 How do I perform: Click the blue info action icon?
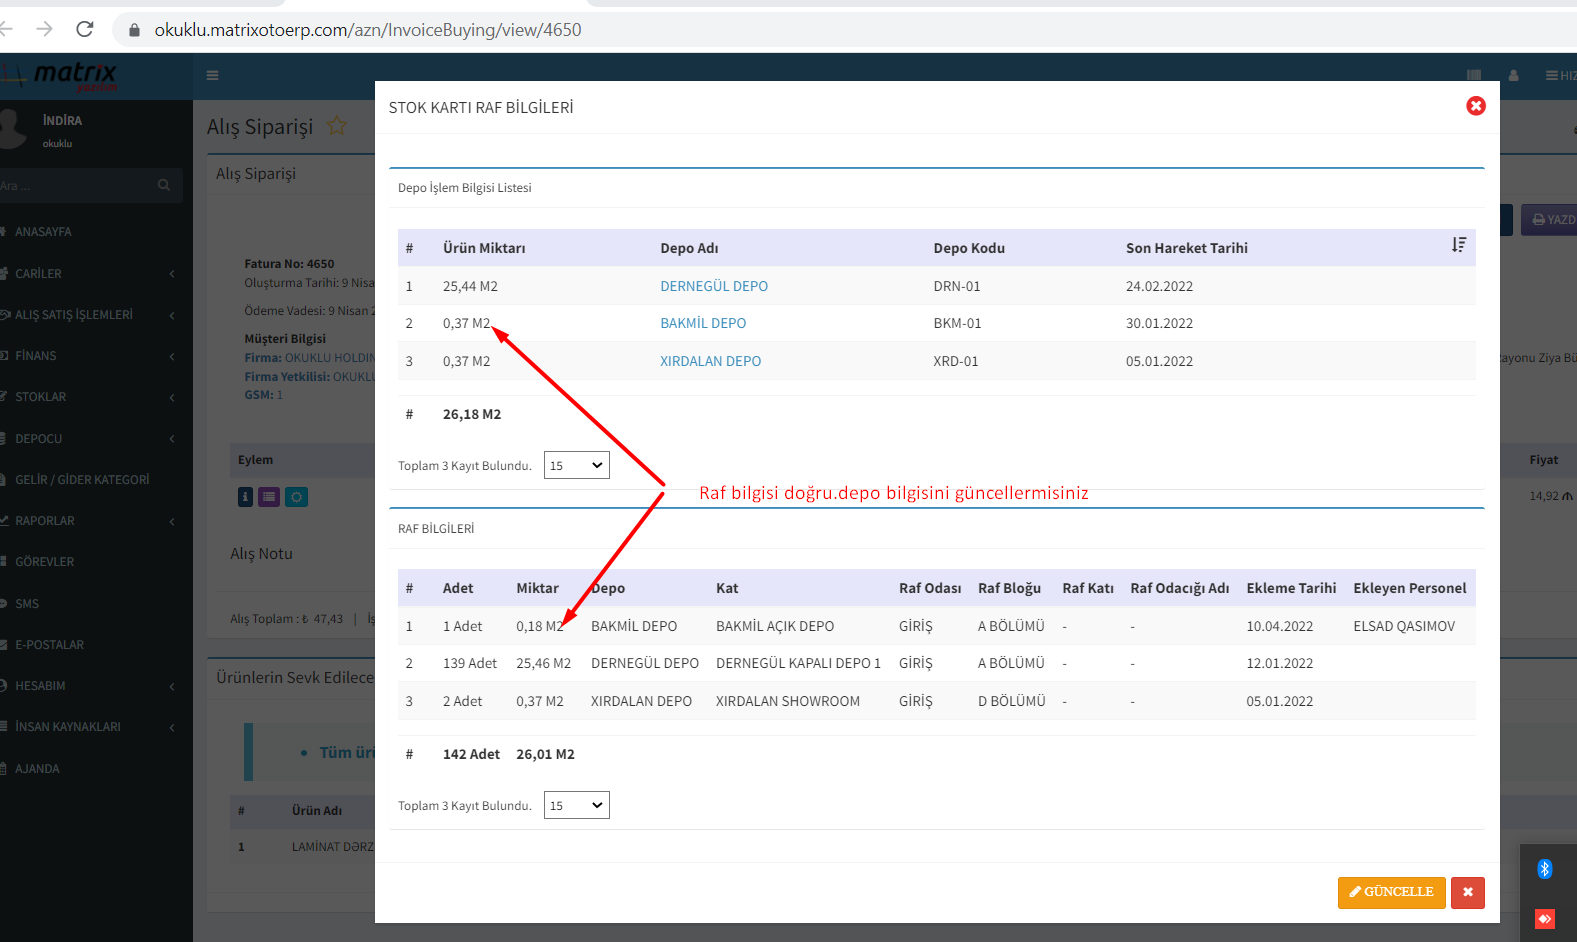pyautogui.click(x=245, y=497)
